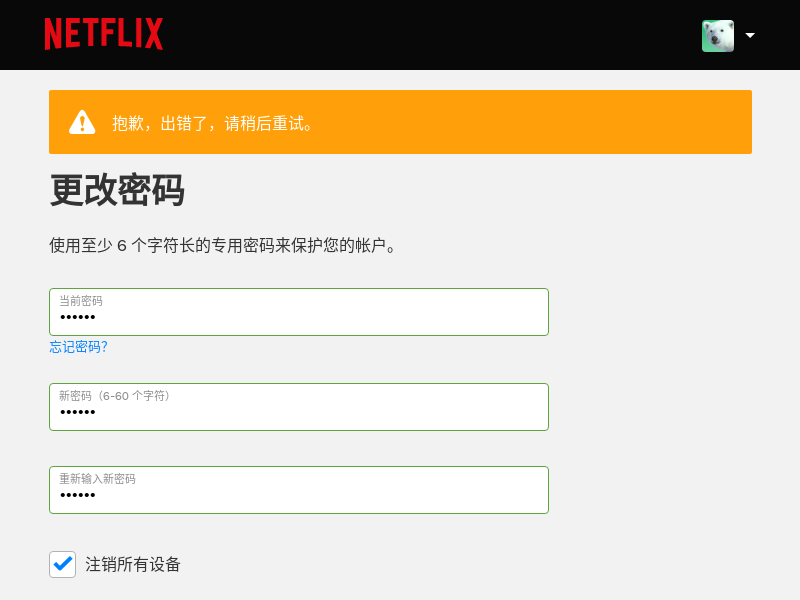The width and height of the screenshot is (800, 600).
Task: Focus the 重新输入新密码 field
Action: (299, 490)
